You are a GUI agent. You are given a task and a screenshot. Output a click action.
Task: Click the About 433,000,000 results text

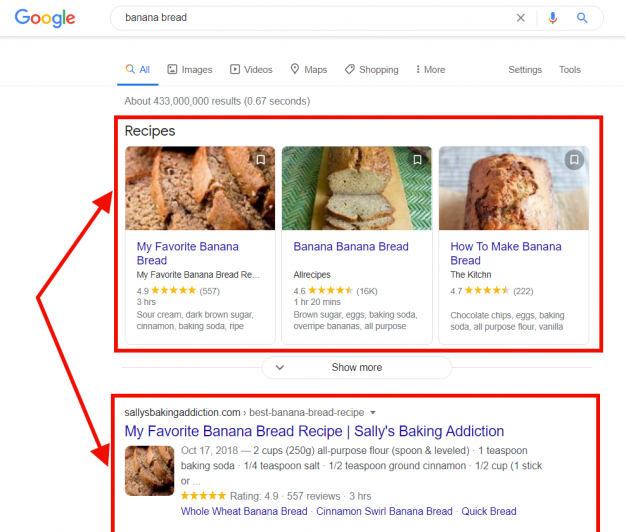217,101
